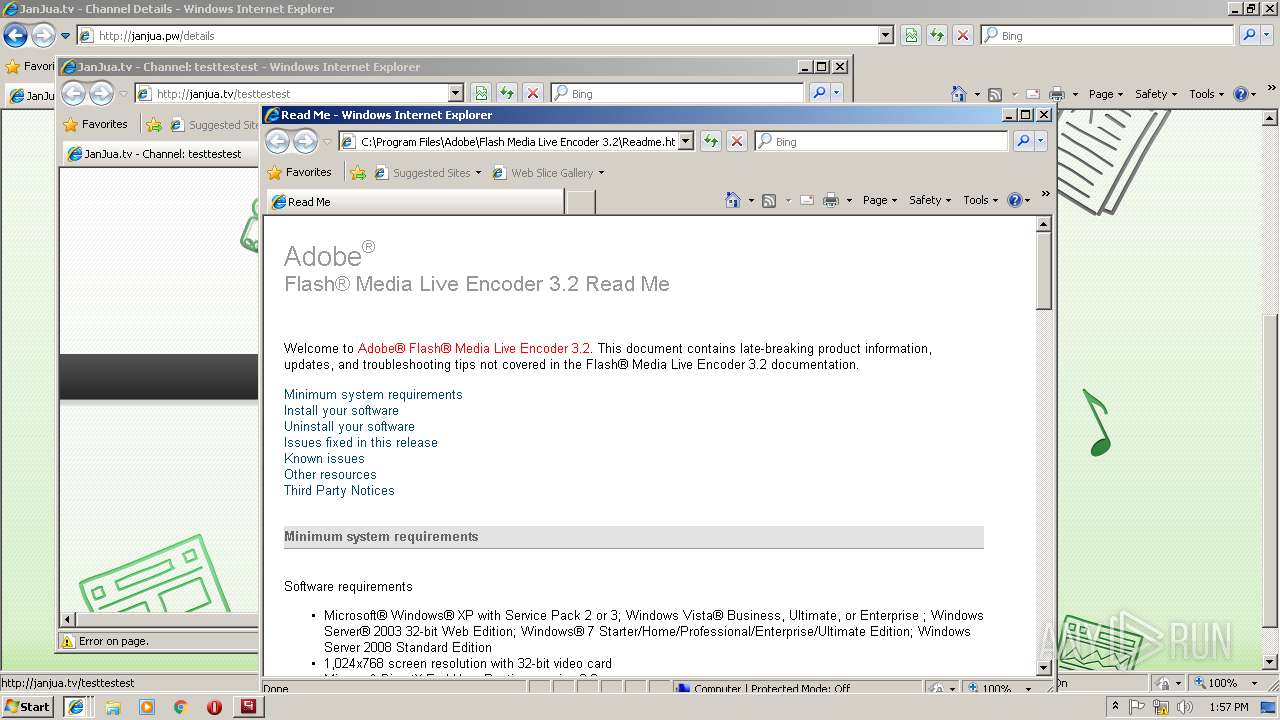Image resolution: width=1280 pixels, height=720 pixels.
Task: Click Read Me vertical scrollbar up arrow
Action: (x=1044, y=224)
